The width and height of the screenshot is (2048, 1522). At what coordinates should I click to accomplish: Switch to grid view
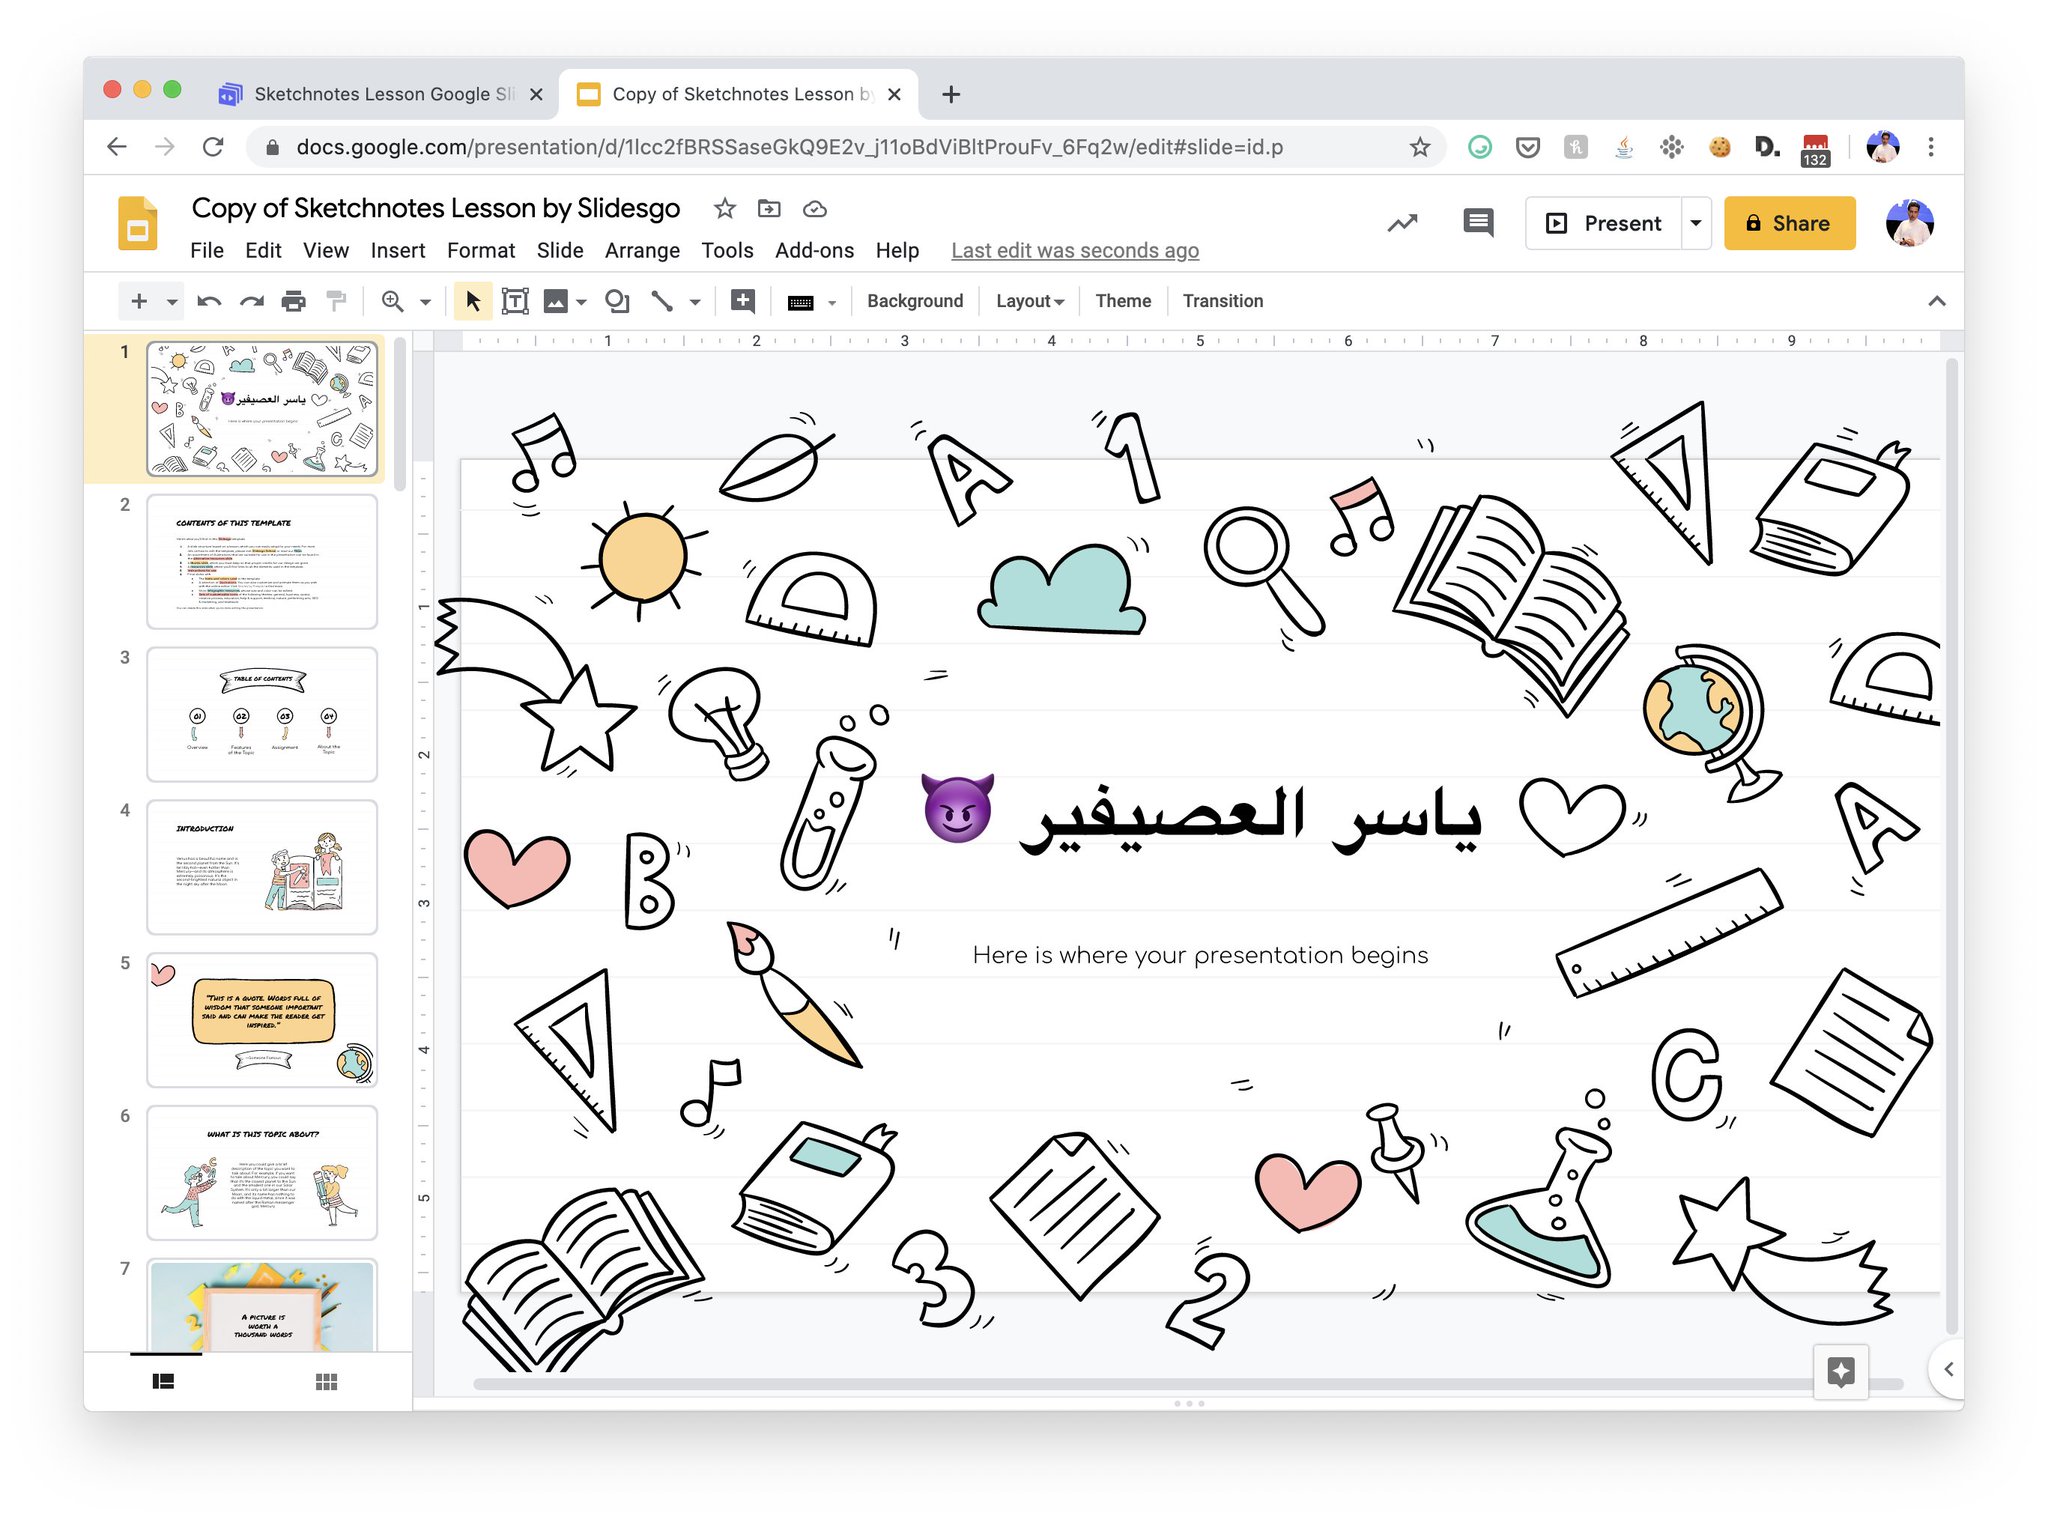[x=326, y=1381]
